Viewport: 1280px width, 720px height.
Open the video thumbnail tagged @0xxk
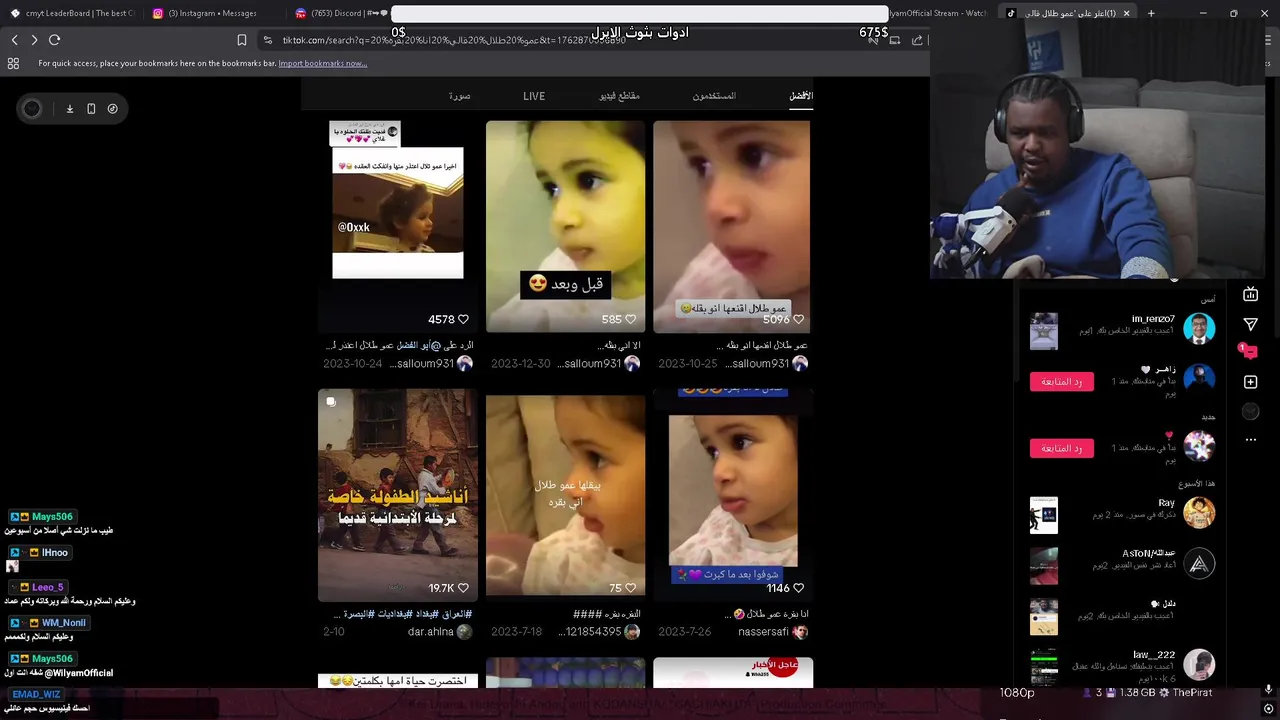[x=398, y=227]
